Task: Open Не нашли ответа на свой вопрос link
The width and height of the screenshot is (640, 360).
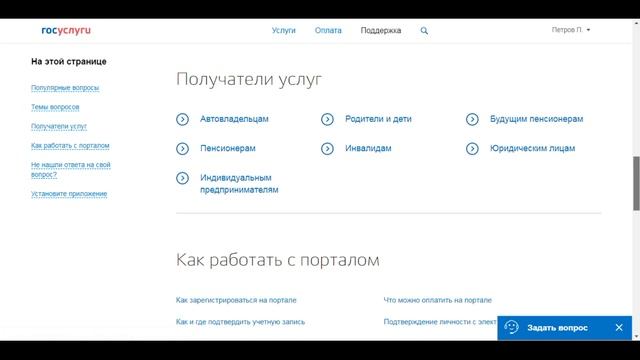Action: [71, 169]
